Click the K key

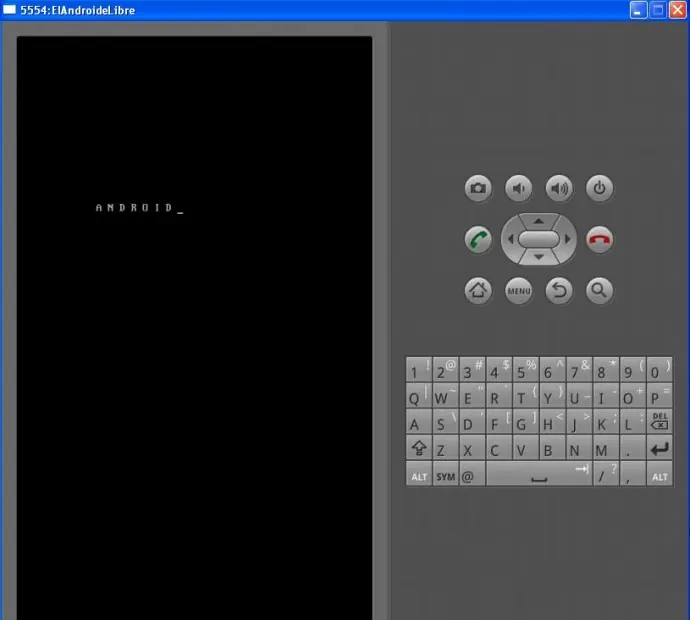606,422
